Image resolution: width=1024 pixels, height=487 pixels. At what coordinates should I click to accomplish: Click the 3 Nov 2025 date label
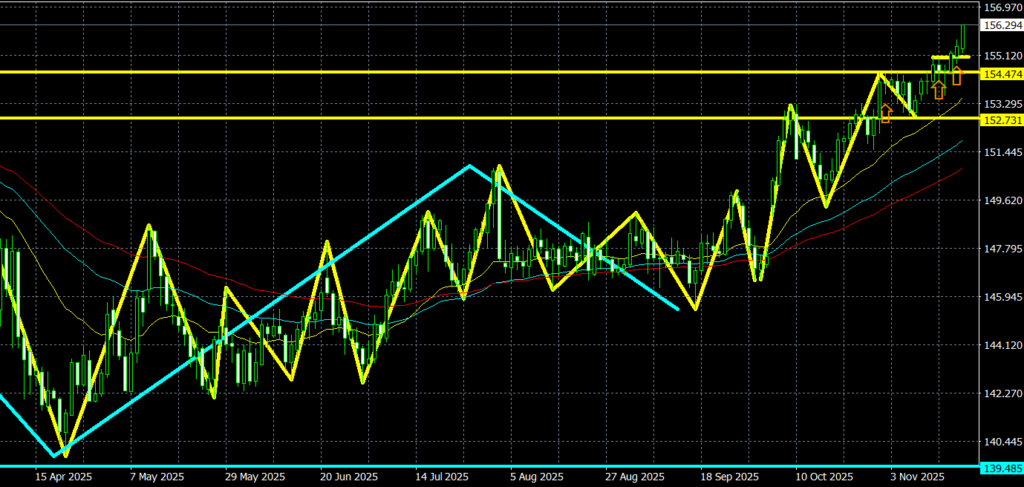(917, 477)
